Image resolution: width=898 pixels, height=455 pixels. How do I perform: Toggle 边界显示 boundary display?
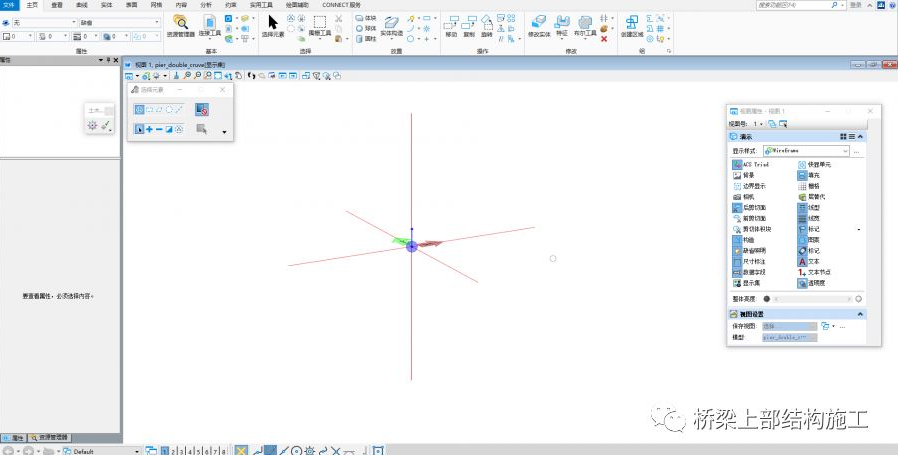pyautogui.click(x=749, y=186)
